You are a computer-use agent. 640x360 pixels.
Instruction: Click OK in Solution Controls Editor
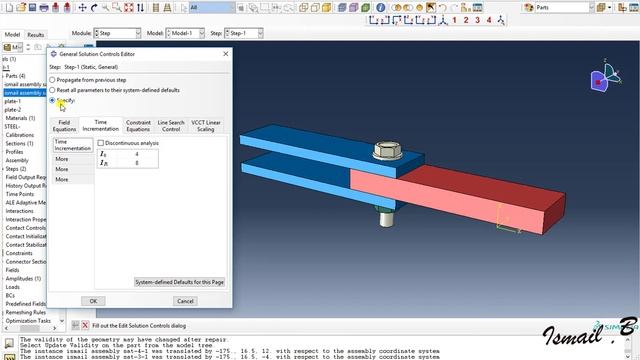tap(93, 301)
